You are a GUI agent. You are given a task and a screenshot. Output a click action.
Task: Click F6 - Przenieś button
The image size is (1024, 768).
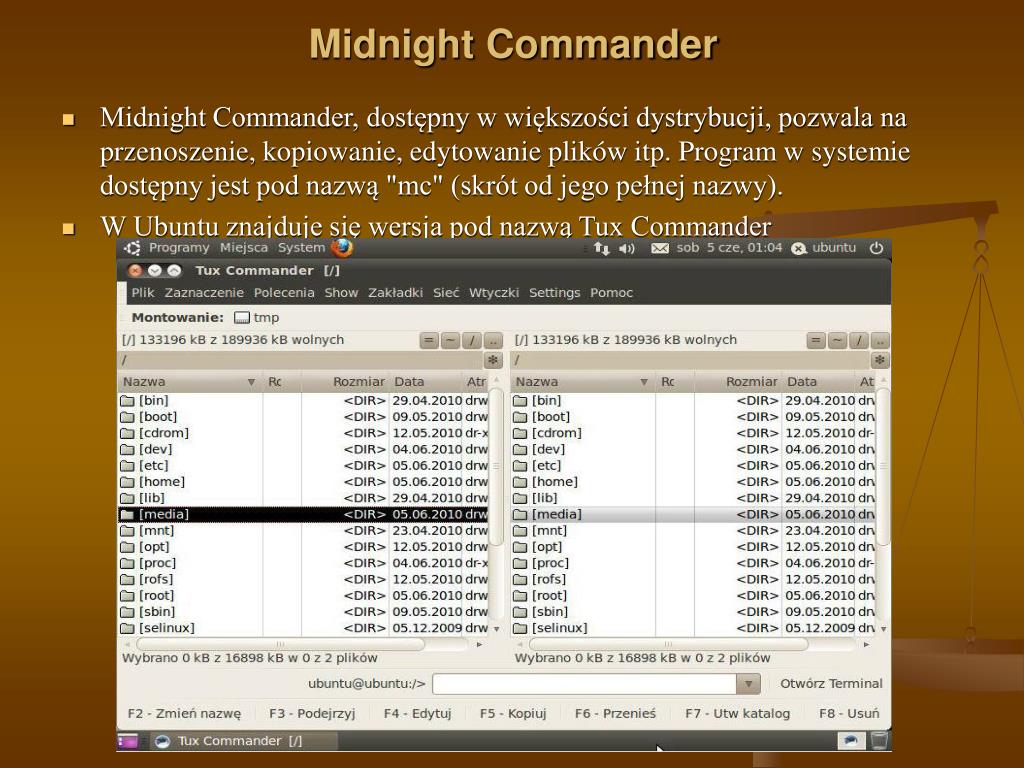(x=615, y=714)
